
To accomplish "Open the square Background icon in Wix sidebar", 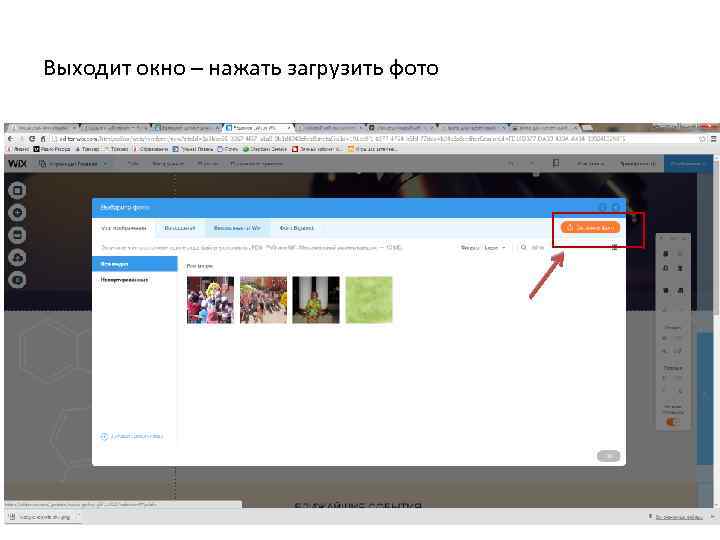I will 17,190.
